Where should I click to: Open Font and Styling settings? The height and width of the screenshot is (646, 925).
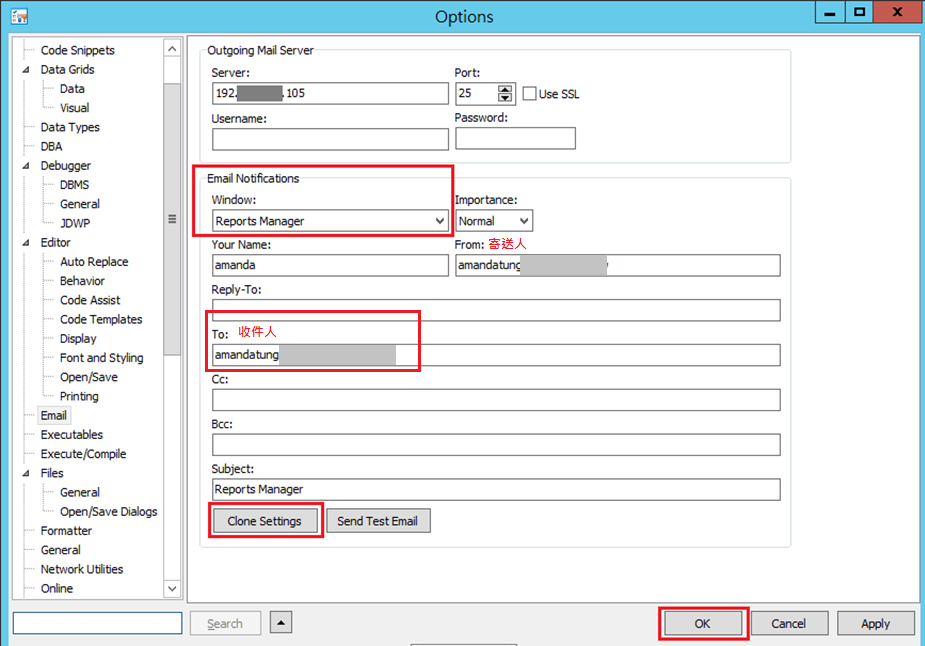[x=100, y=357]
